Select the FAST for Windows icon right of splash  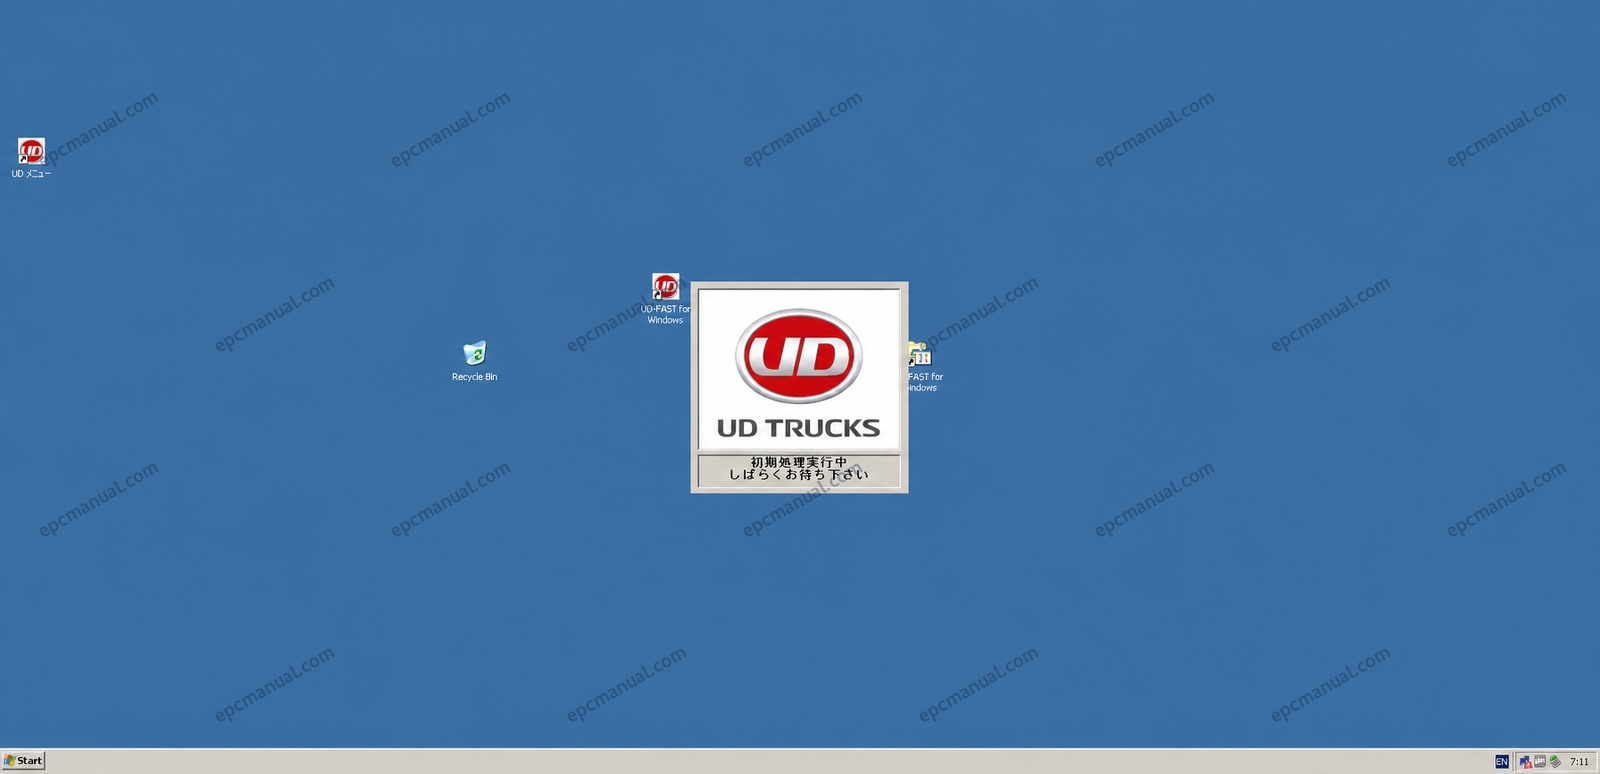coord(924,367)
